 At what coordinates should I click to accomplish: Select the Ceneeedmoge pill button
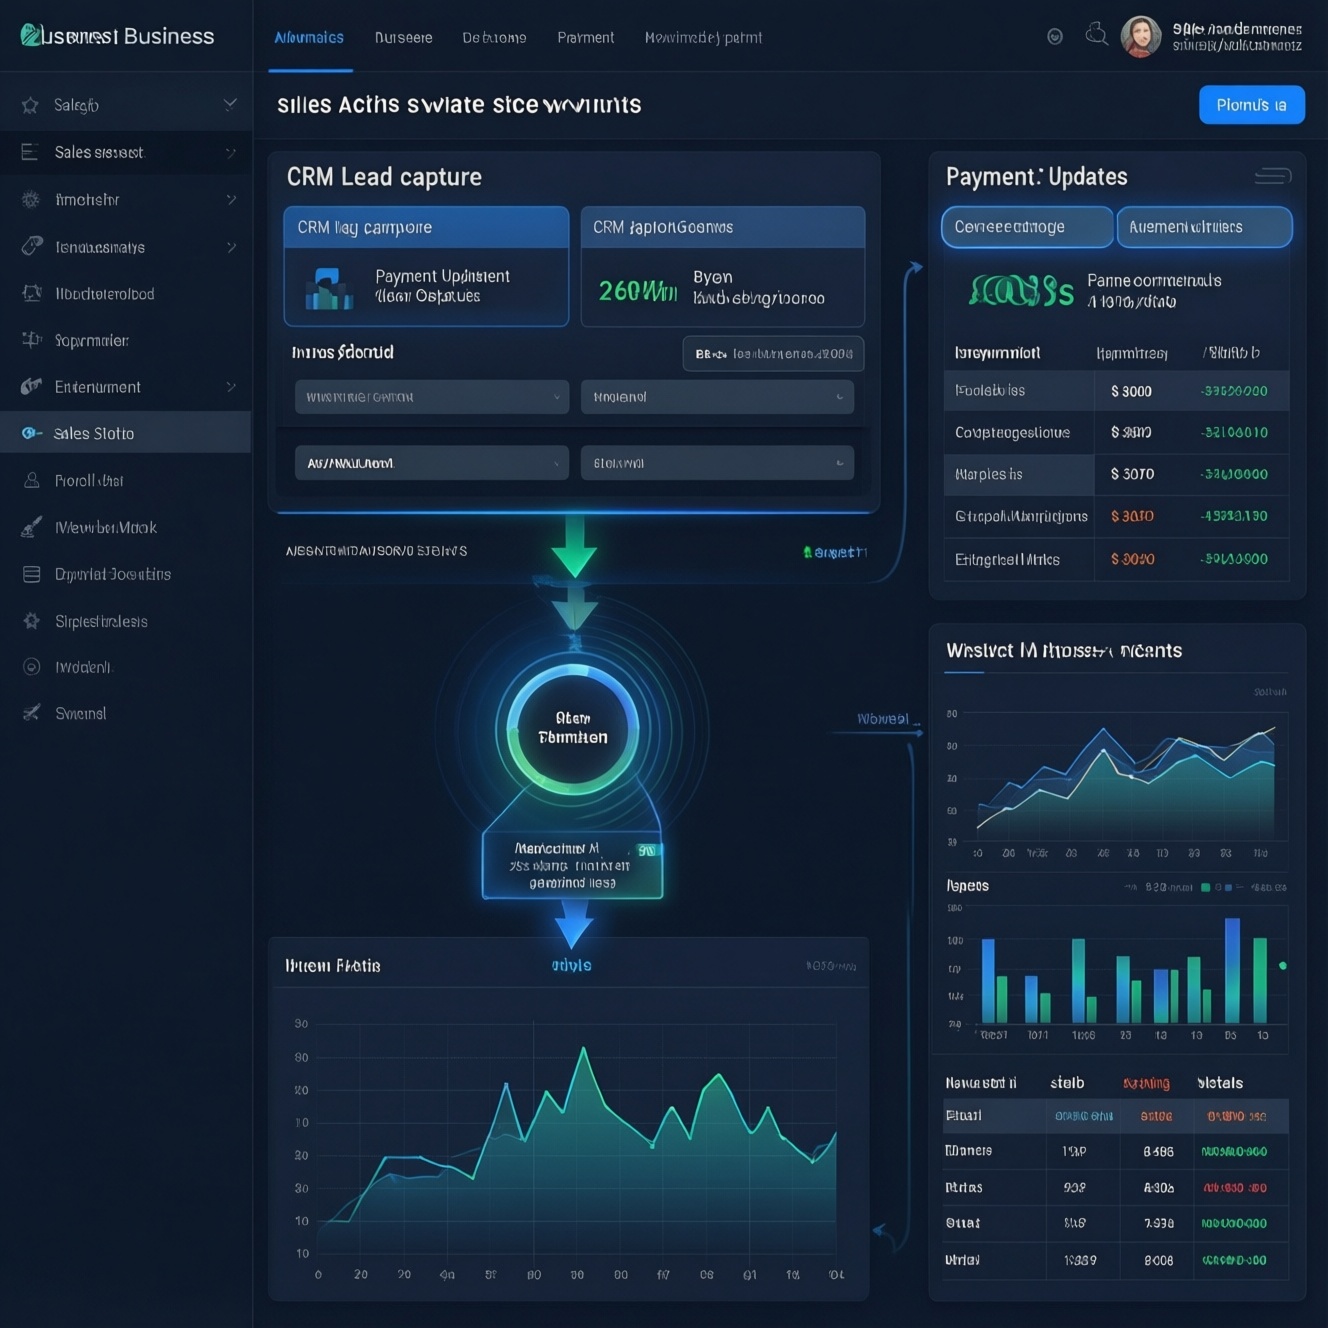pyautogui.click(x=1027, y=227)
